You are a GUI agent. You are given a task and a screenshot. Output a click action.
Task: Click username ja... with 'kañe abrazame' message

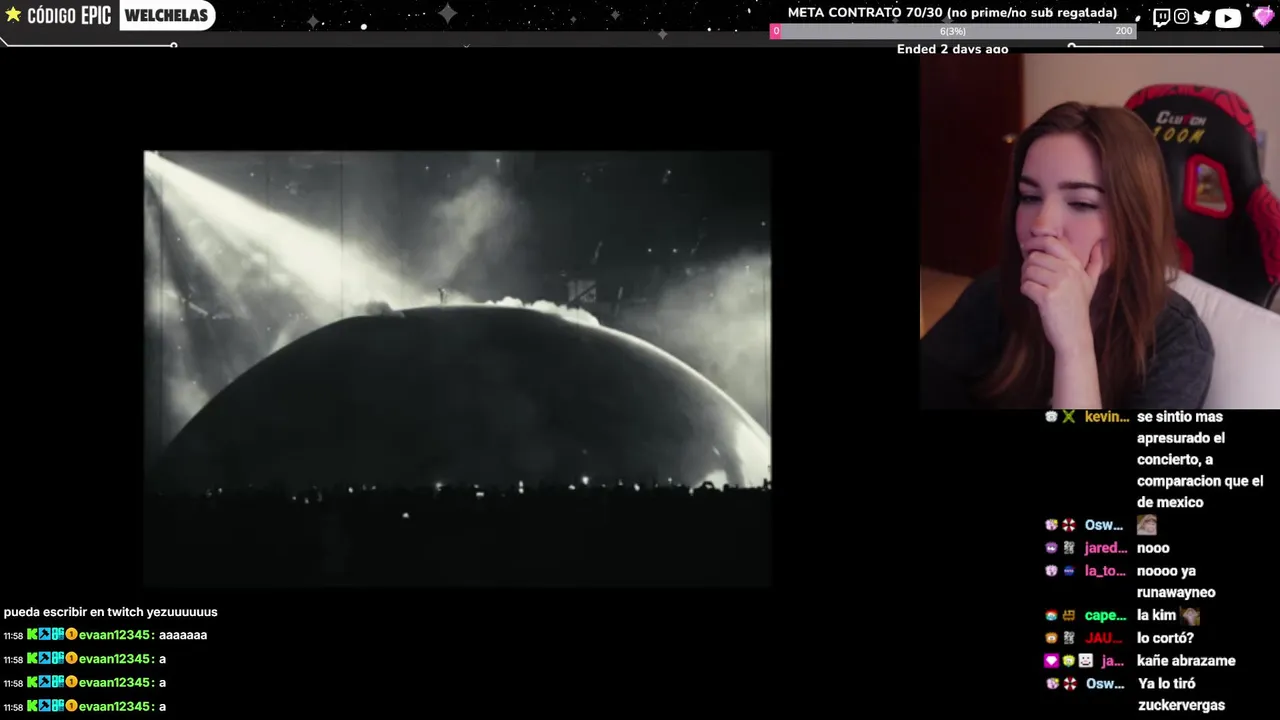tap(1112, 661)
